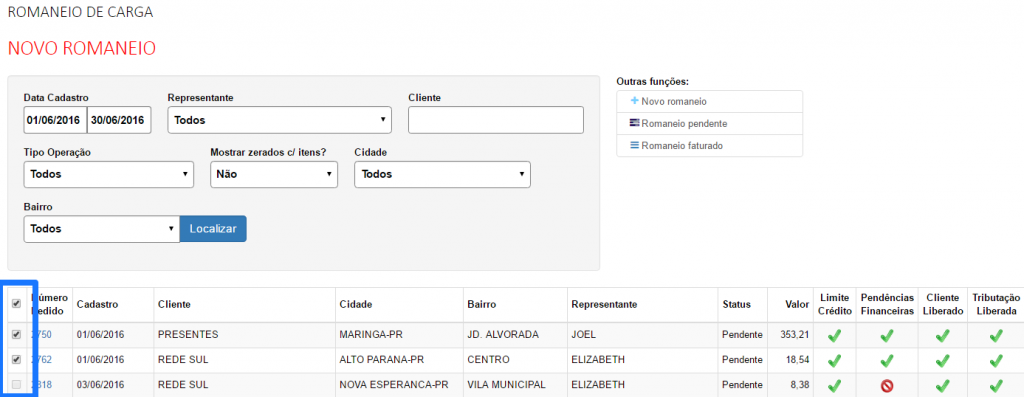Open Romaneio pendente list item
This screenshot has width=1024, height=397.
[x=709, y=123]
